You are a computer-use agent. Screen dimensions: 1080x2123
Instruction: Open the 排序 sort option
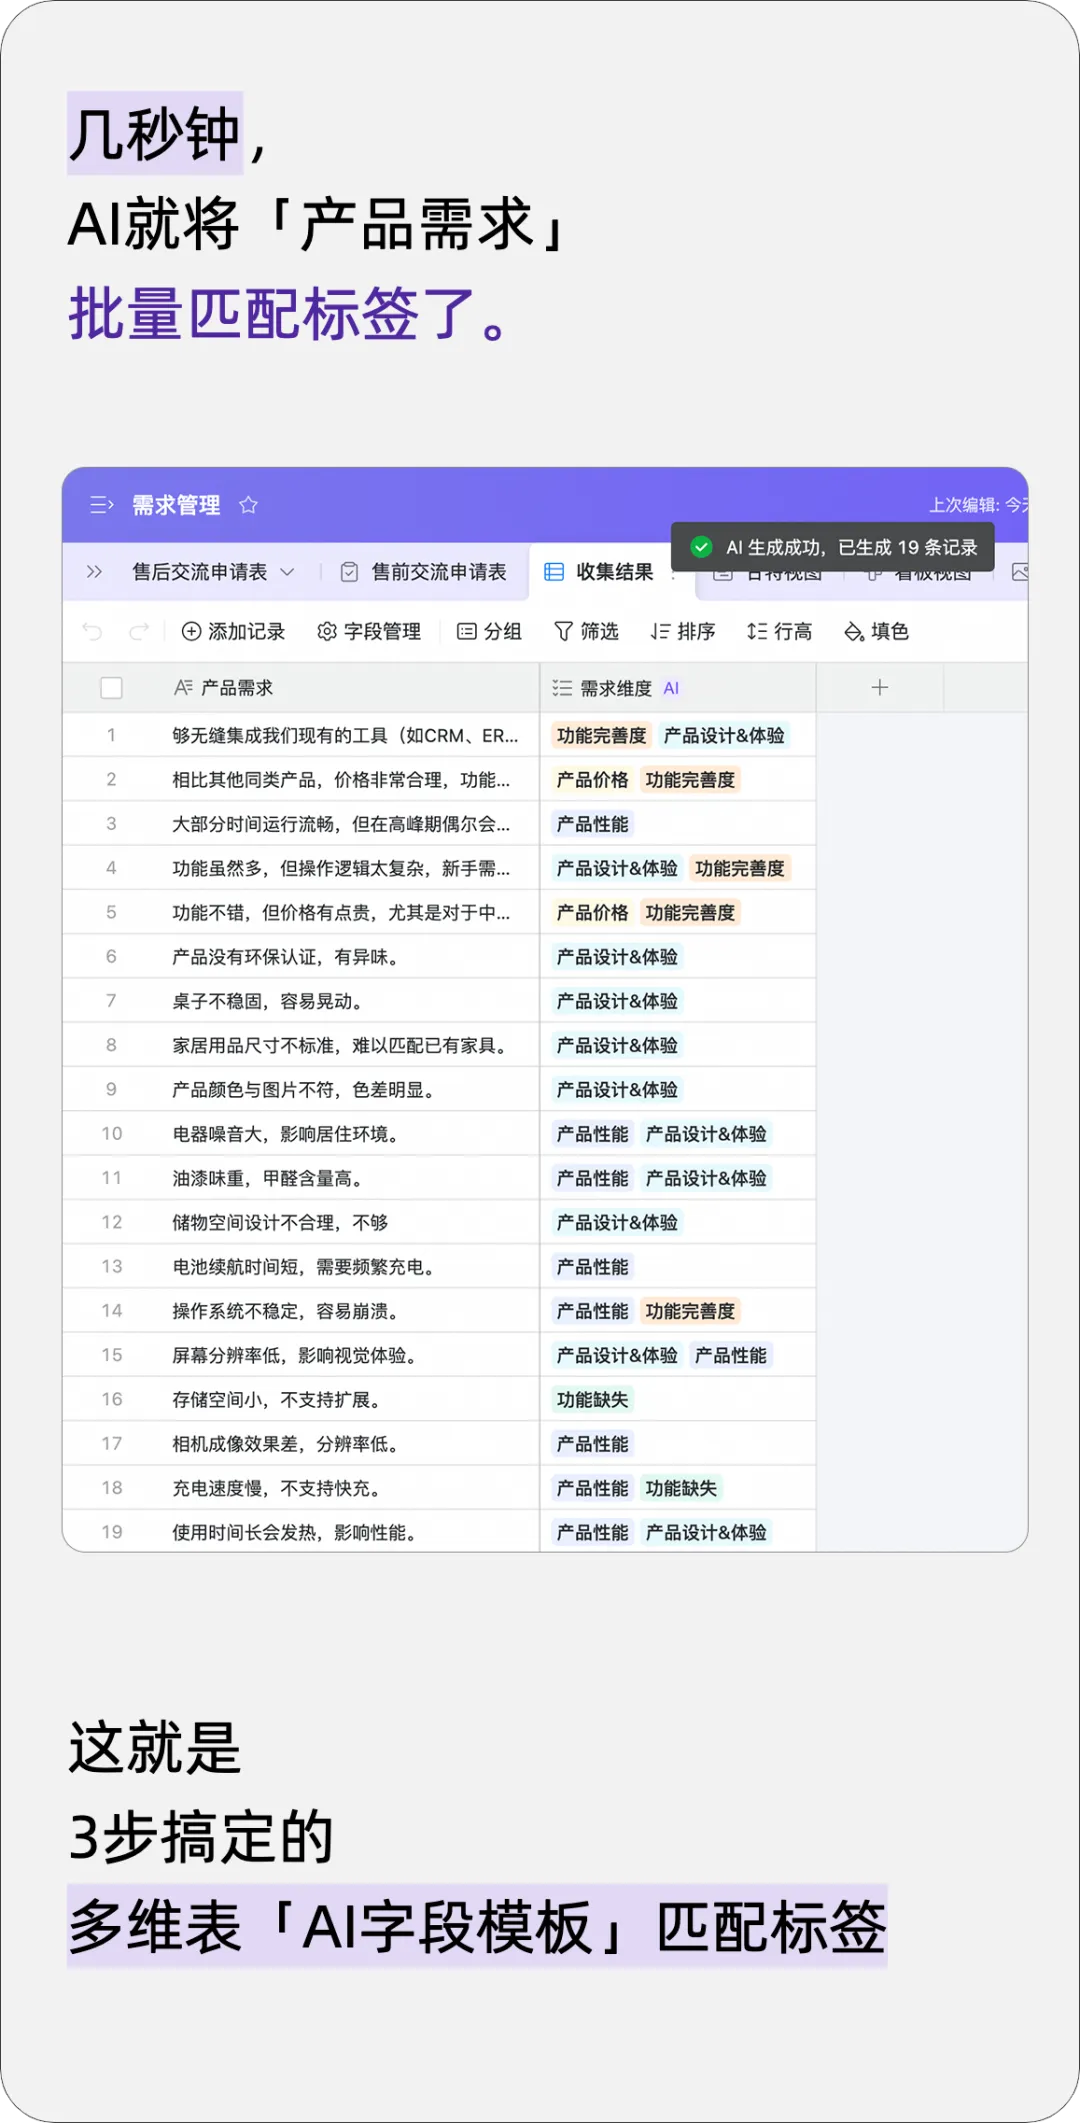(683, 631)
